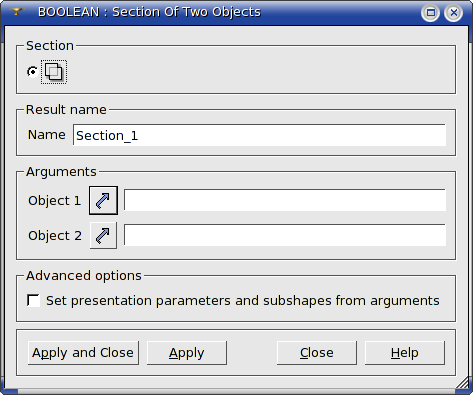473x395 pixels.
Task: Click the Apply button
Action: coord(187,353)
